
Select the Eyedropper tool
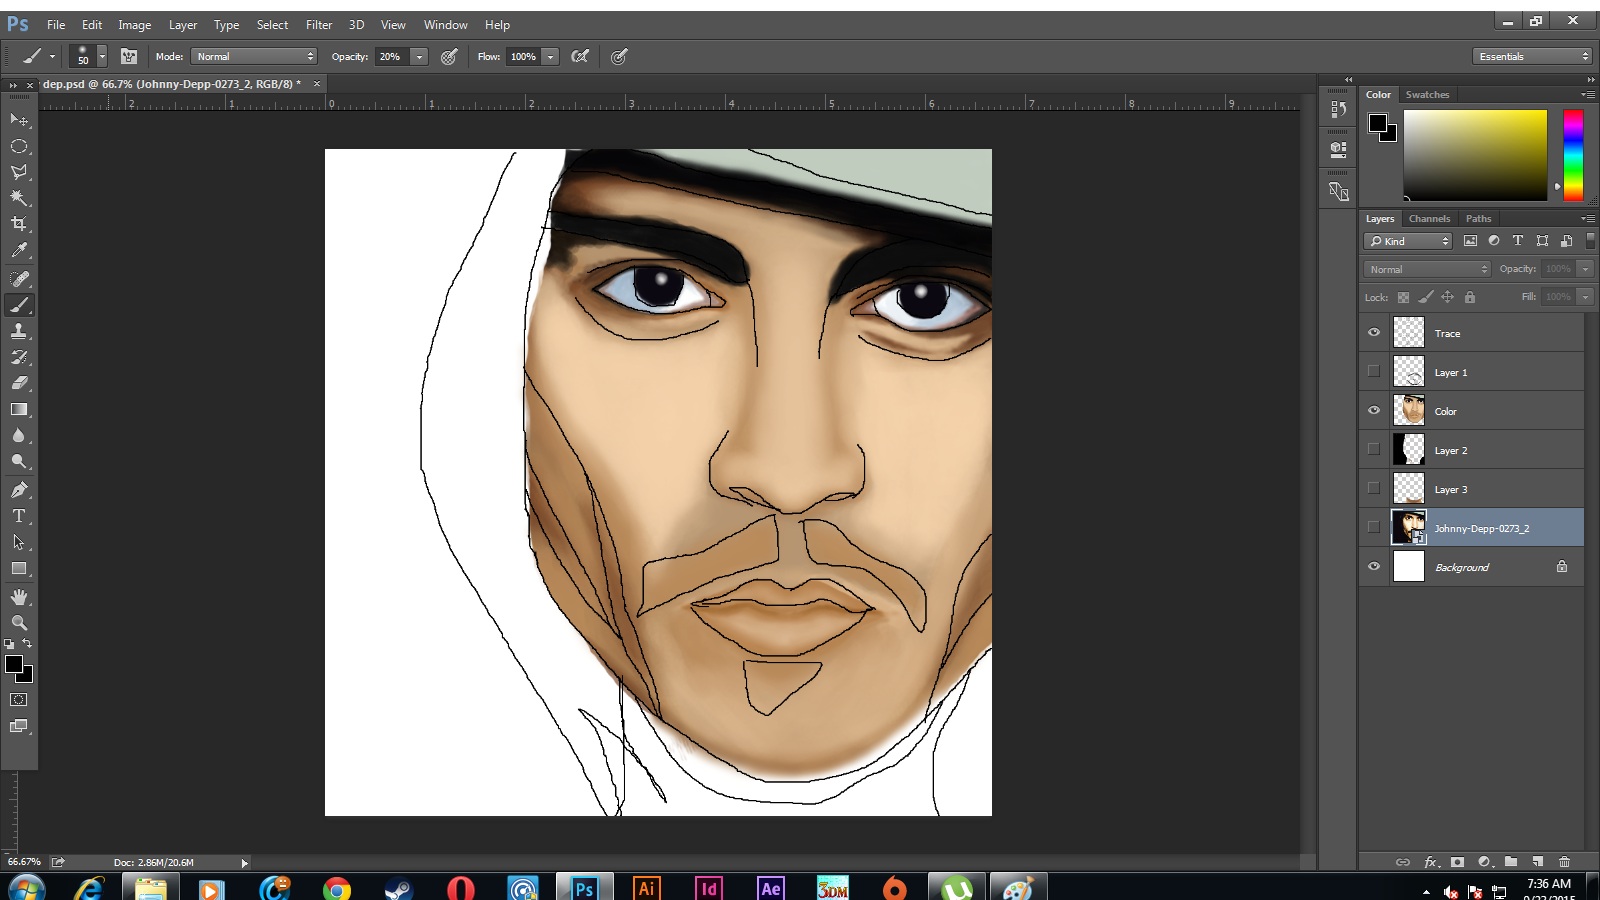(19, 250)
